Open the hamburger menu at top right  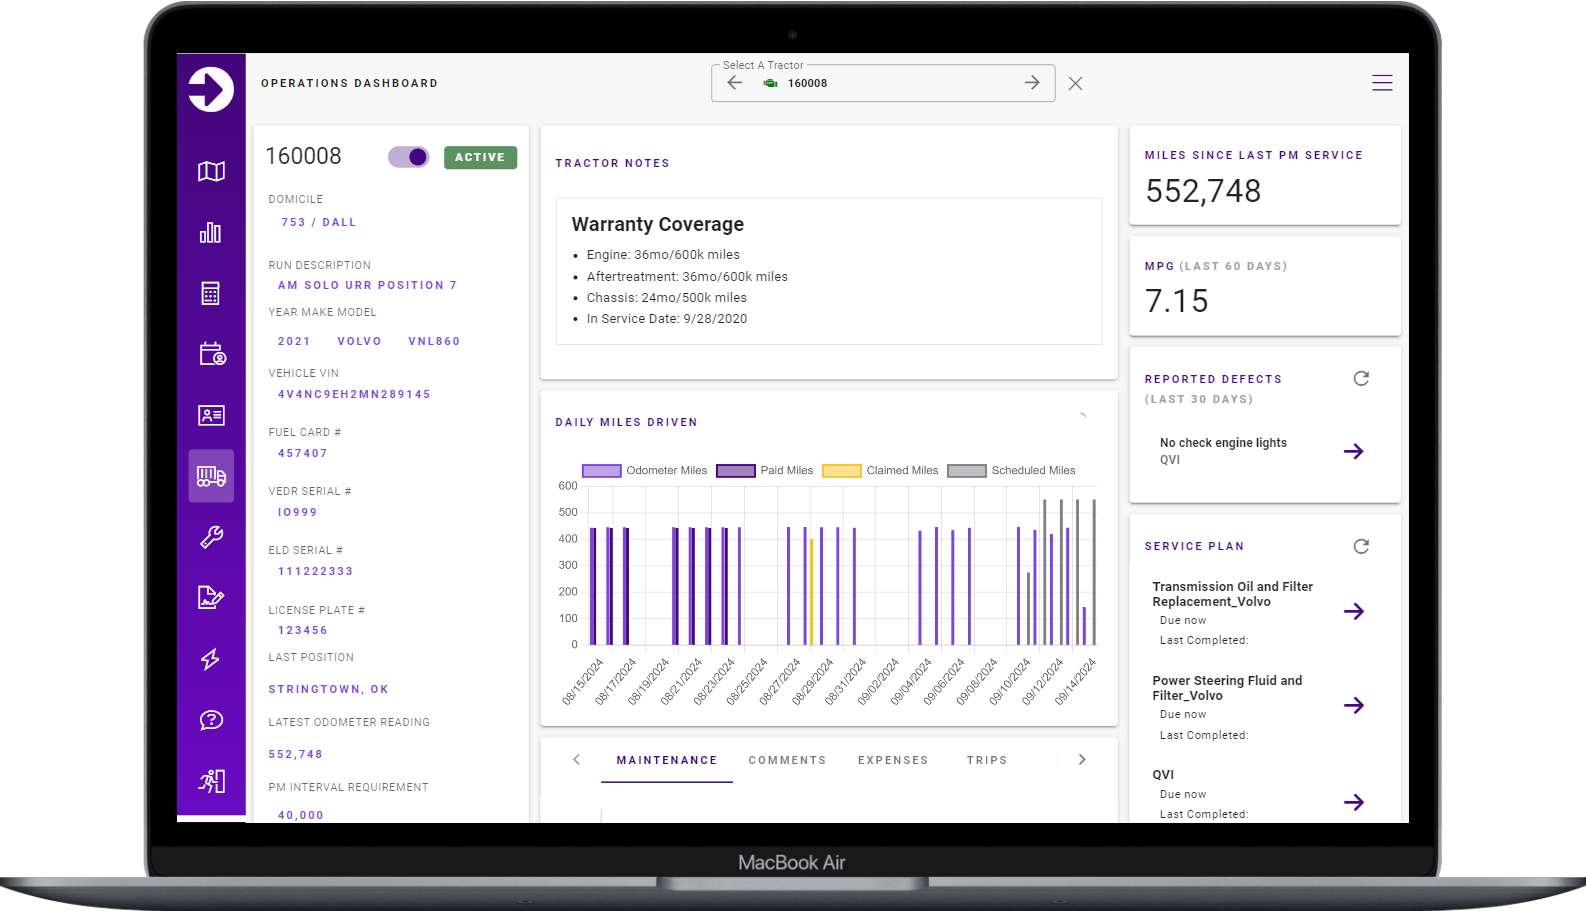1382,83
